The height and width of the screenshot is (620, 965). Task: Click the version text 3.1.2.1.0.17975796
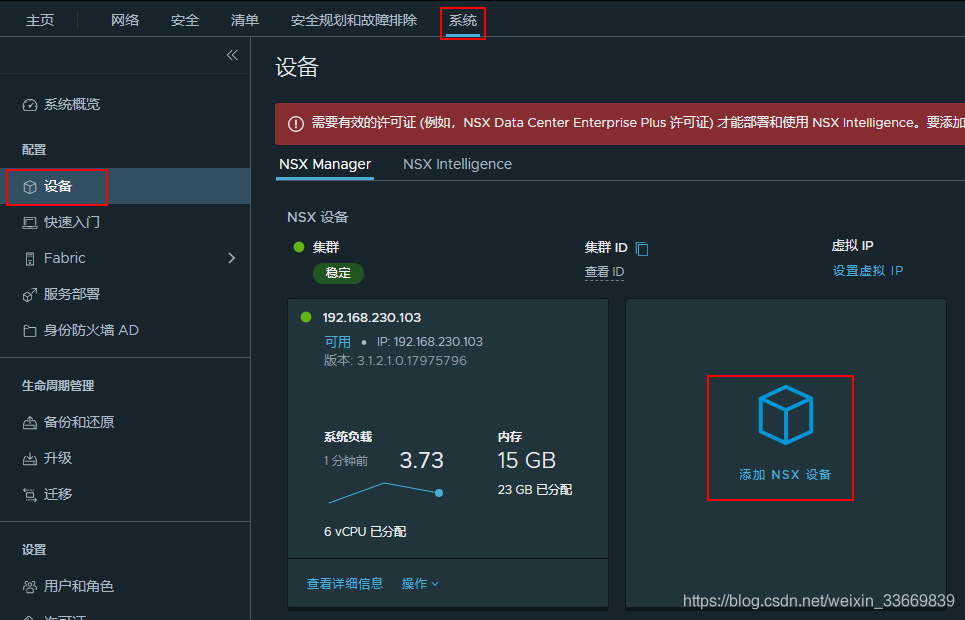click(412, 361)
